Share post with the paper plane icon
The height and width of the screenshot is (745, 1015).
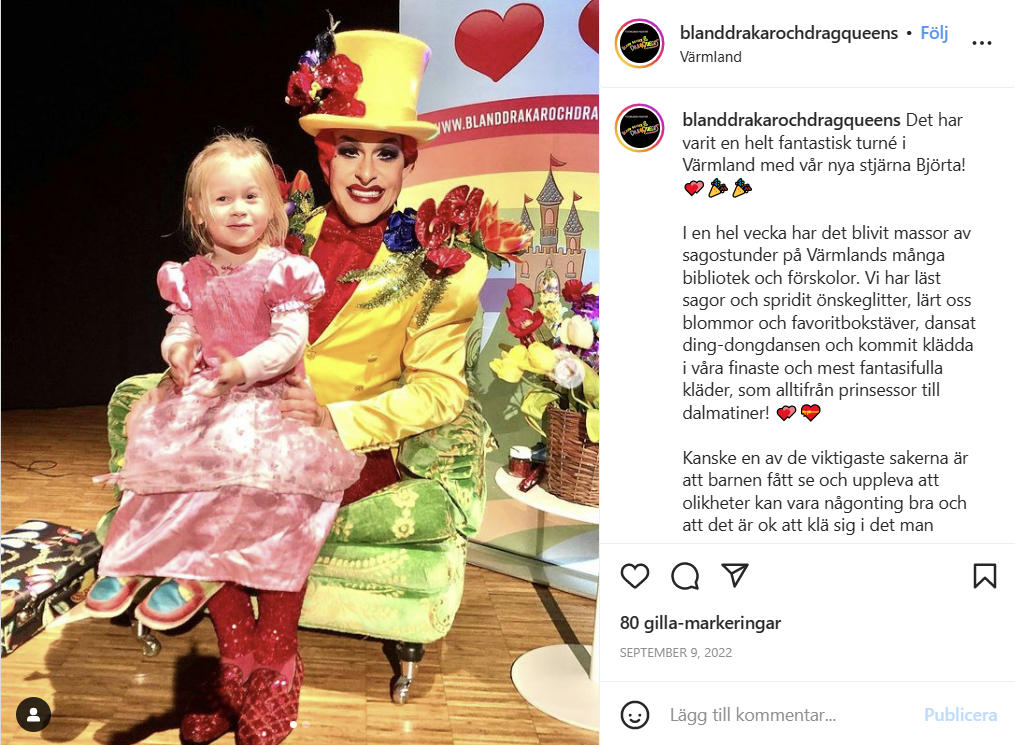735,575
